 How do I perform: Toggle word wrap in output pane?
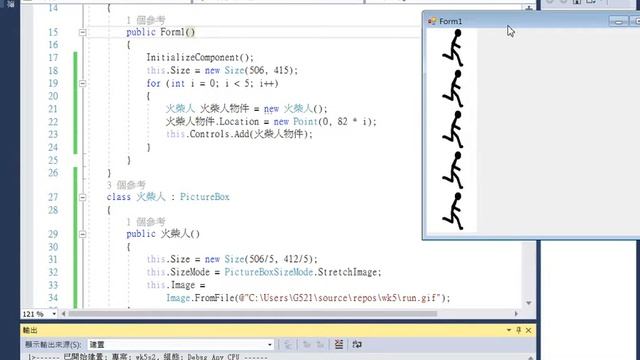357,344
